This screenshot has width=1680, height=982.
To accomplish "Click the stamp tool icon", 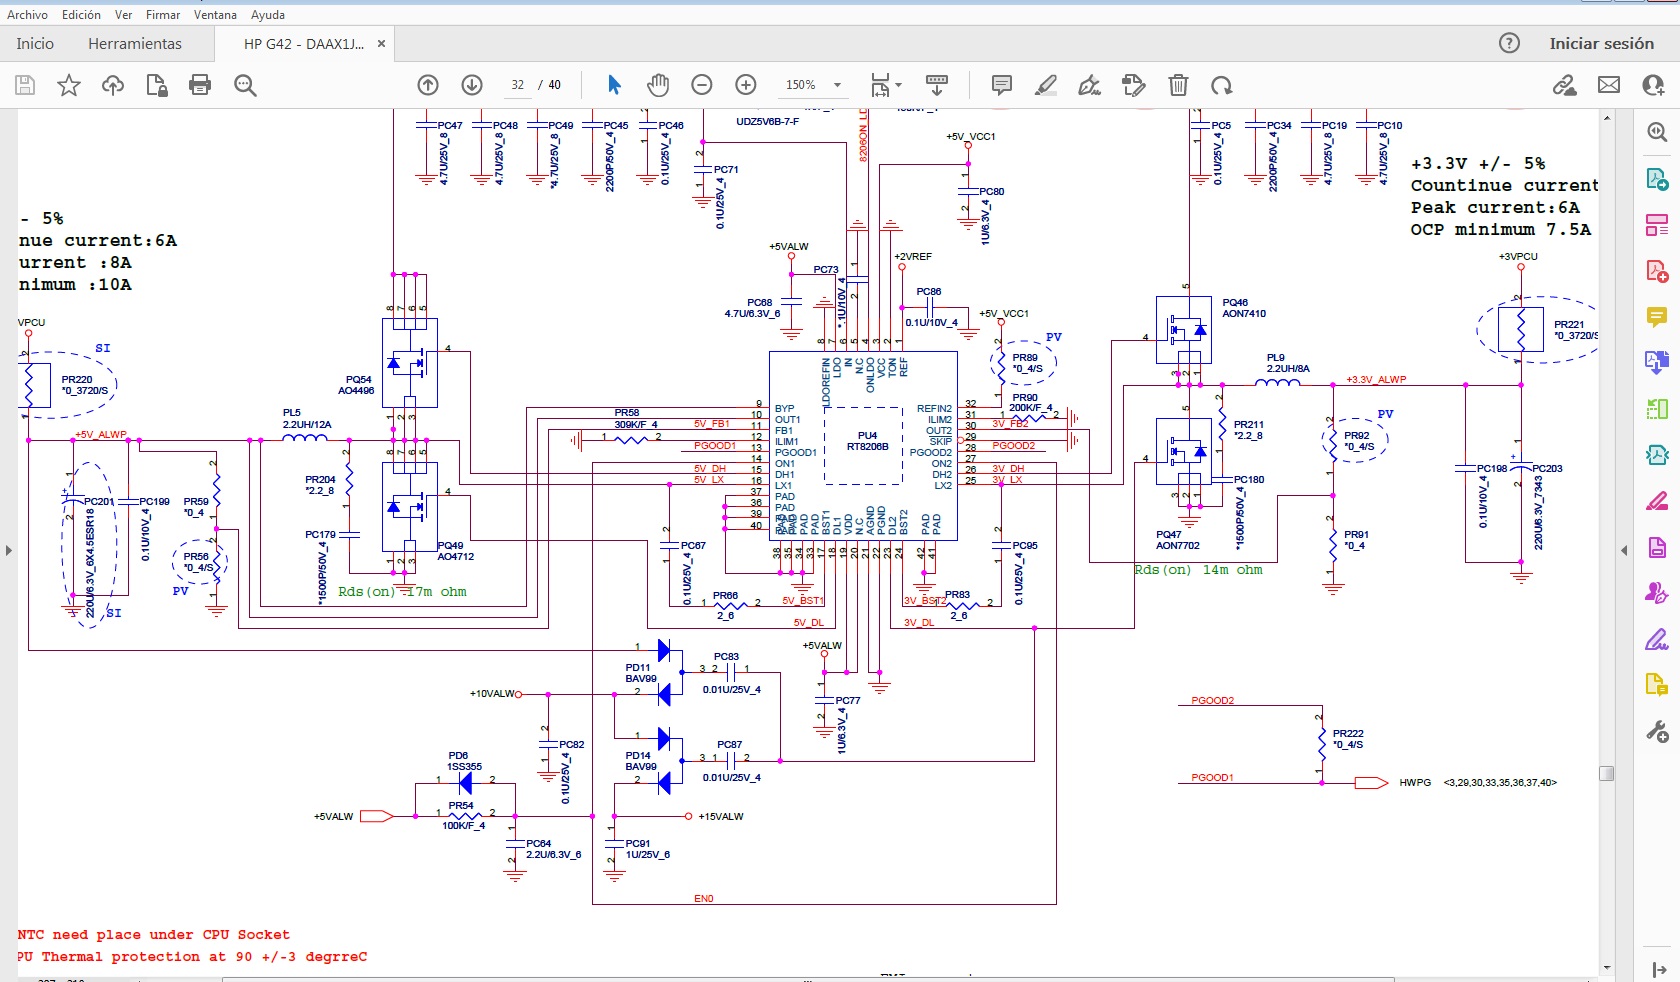I will point(1134,85).
